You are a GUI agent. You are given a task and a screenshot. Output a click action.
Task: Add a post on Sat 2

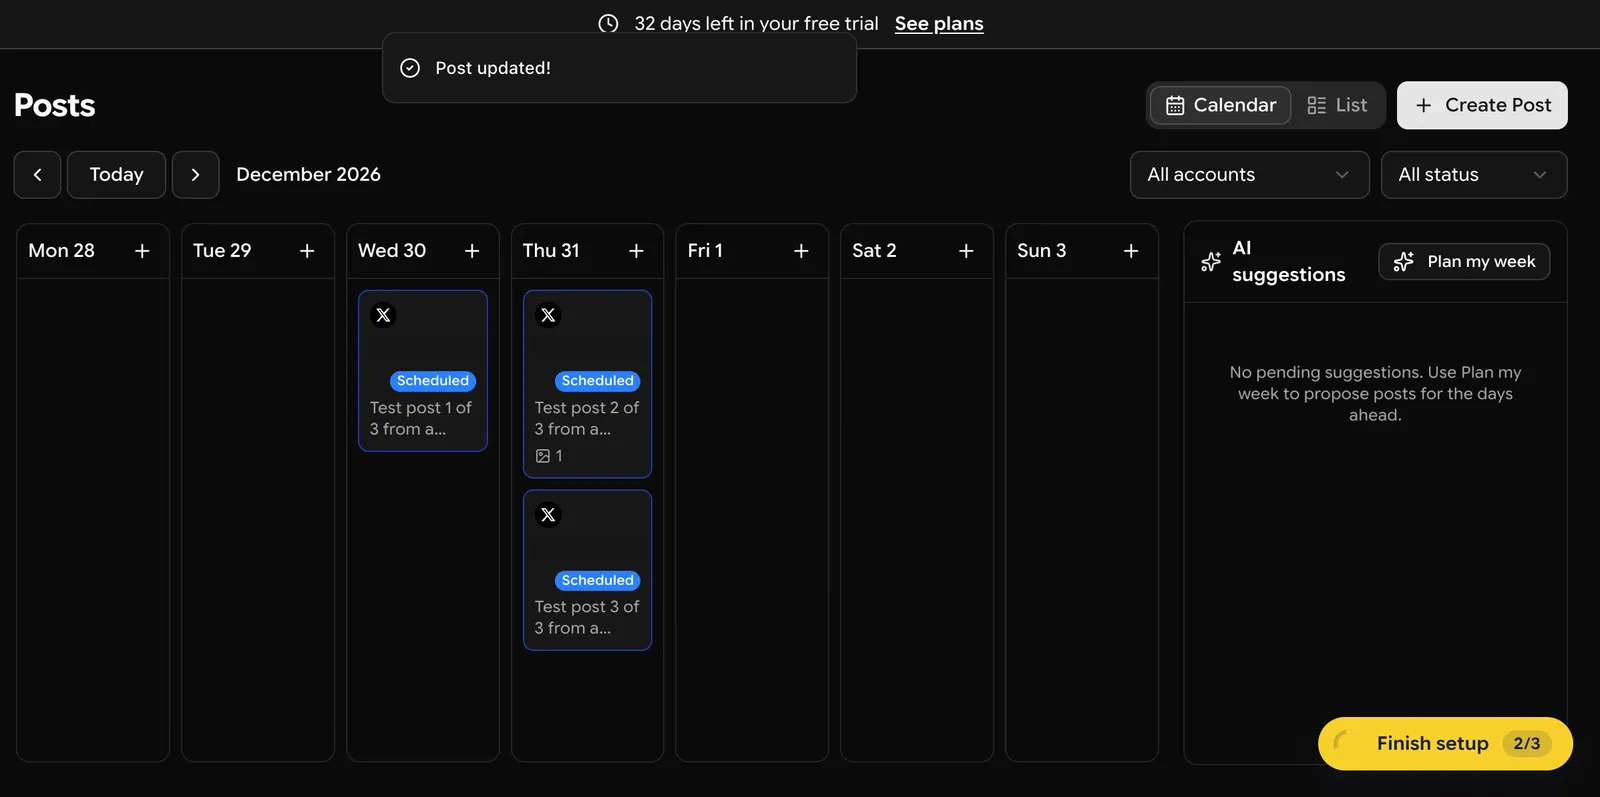(x=966, y=251)
